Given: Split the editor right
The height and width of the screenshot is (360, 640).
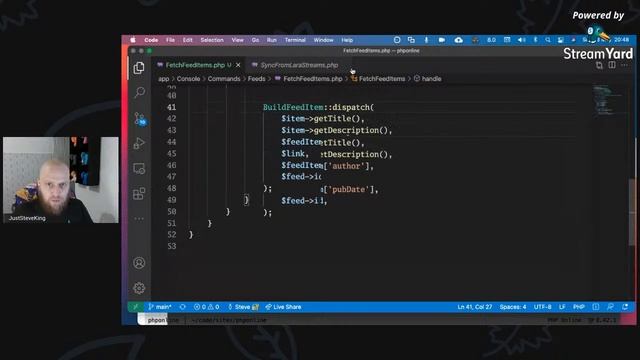Looking at the screenshot, I should (x=612, y=65).
